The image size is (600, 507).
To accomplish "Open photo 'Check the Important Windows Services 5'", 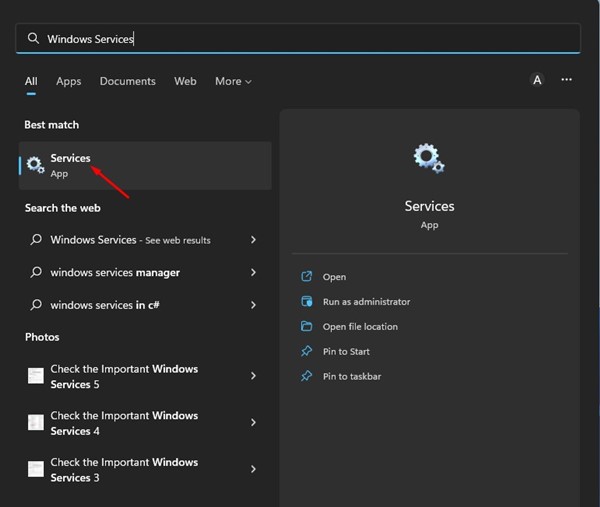I will point(124,376).
